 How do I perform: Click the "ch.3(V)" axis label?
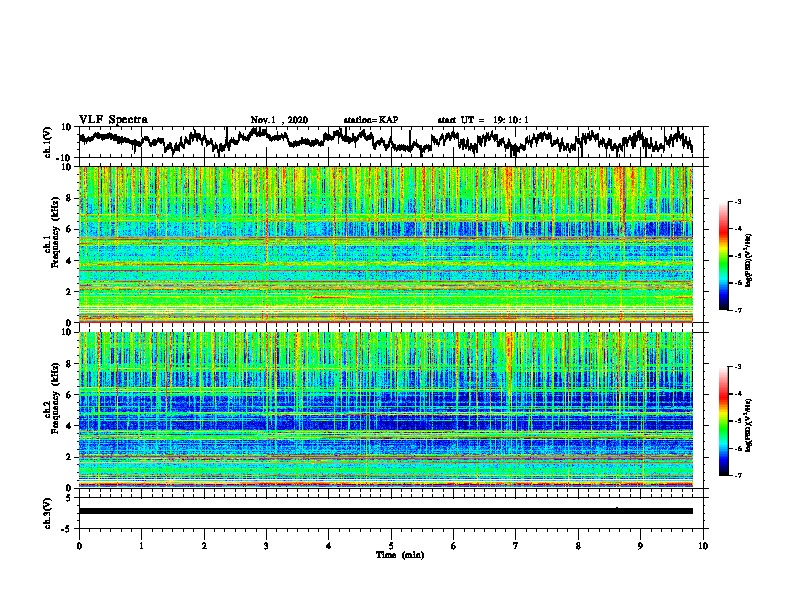(x=48, y=513)
